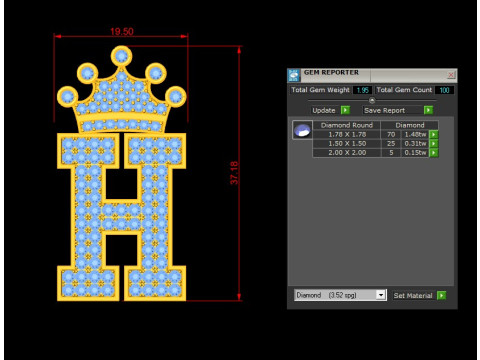Click the 1.48tw weight cell
This screenshot has height=360, width=480.
point(415,134)
